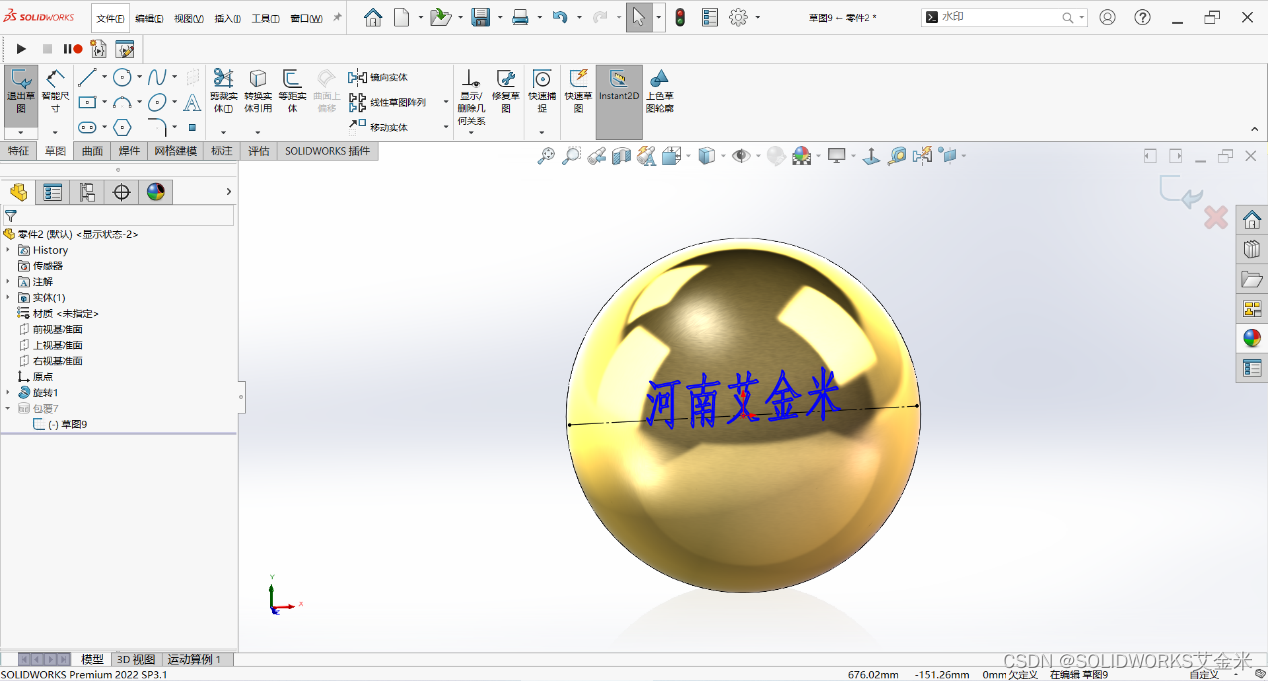The image size is (1268, 681).
Task: Select the Corner Rectangle sketch tool
Action: click(88, 102)
